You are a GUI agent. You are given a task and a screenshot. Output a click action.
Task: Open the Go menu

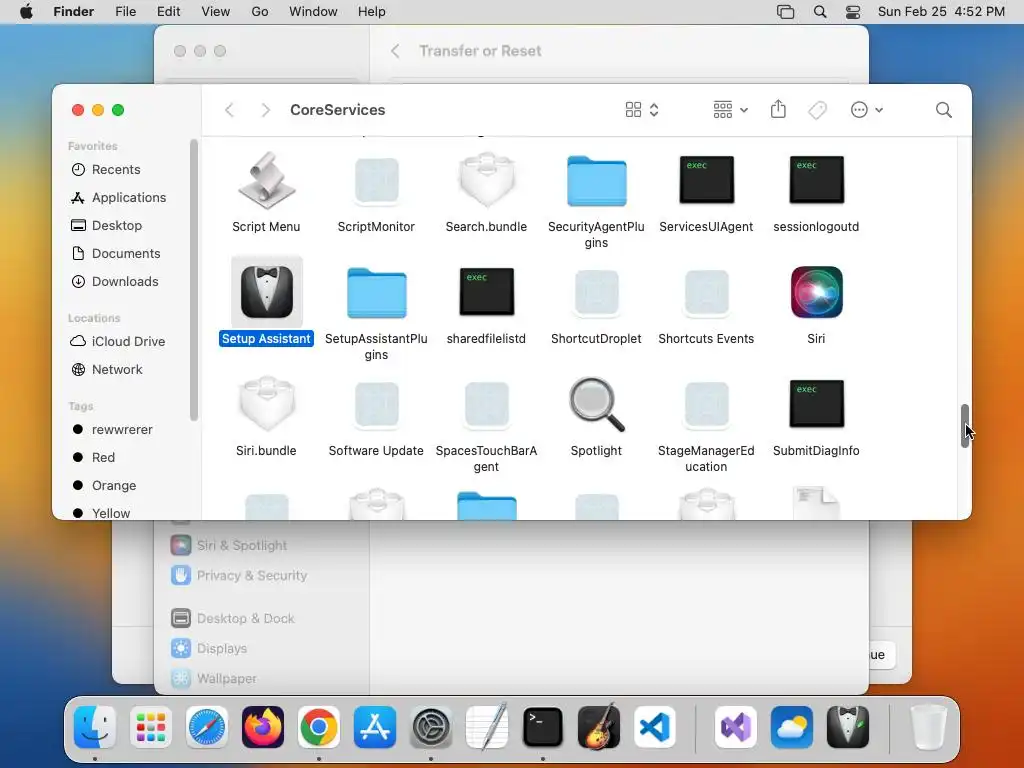click(259, 12)
